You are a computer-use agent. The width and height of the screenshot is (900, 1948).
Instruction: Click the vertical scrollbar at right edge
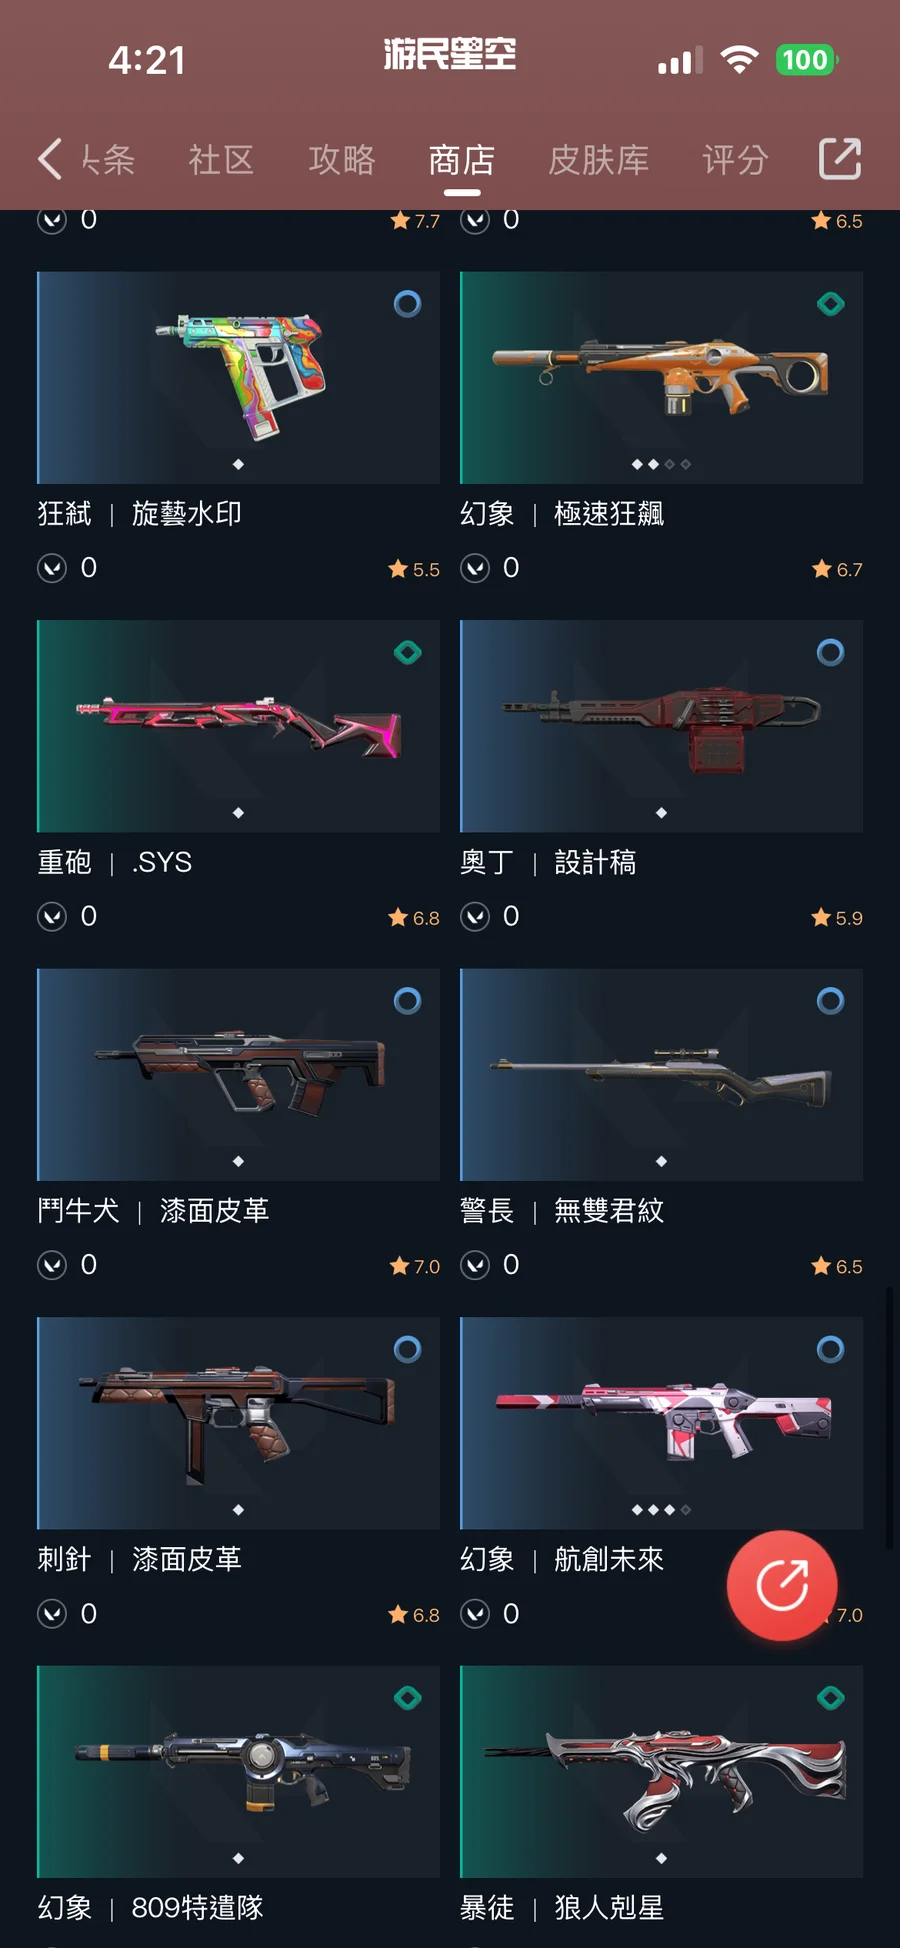point(888,1418)
